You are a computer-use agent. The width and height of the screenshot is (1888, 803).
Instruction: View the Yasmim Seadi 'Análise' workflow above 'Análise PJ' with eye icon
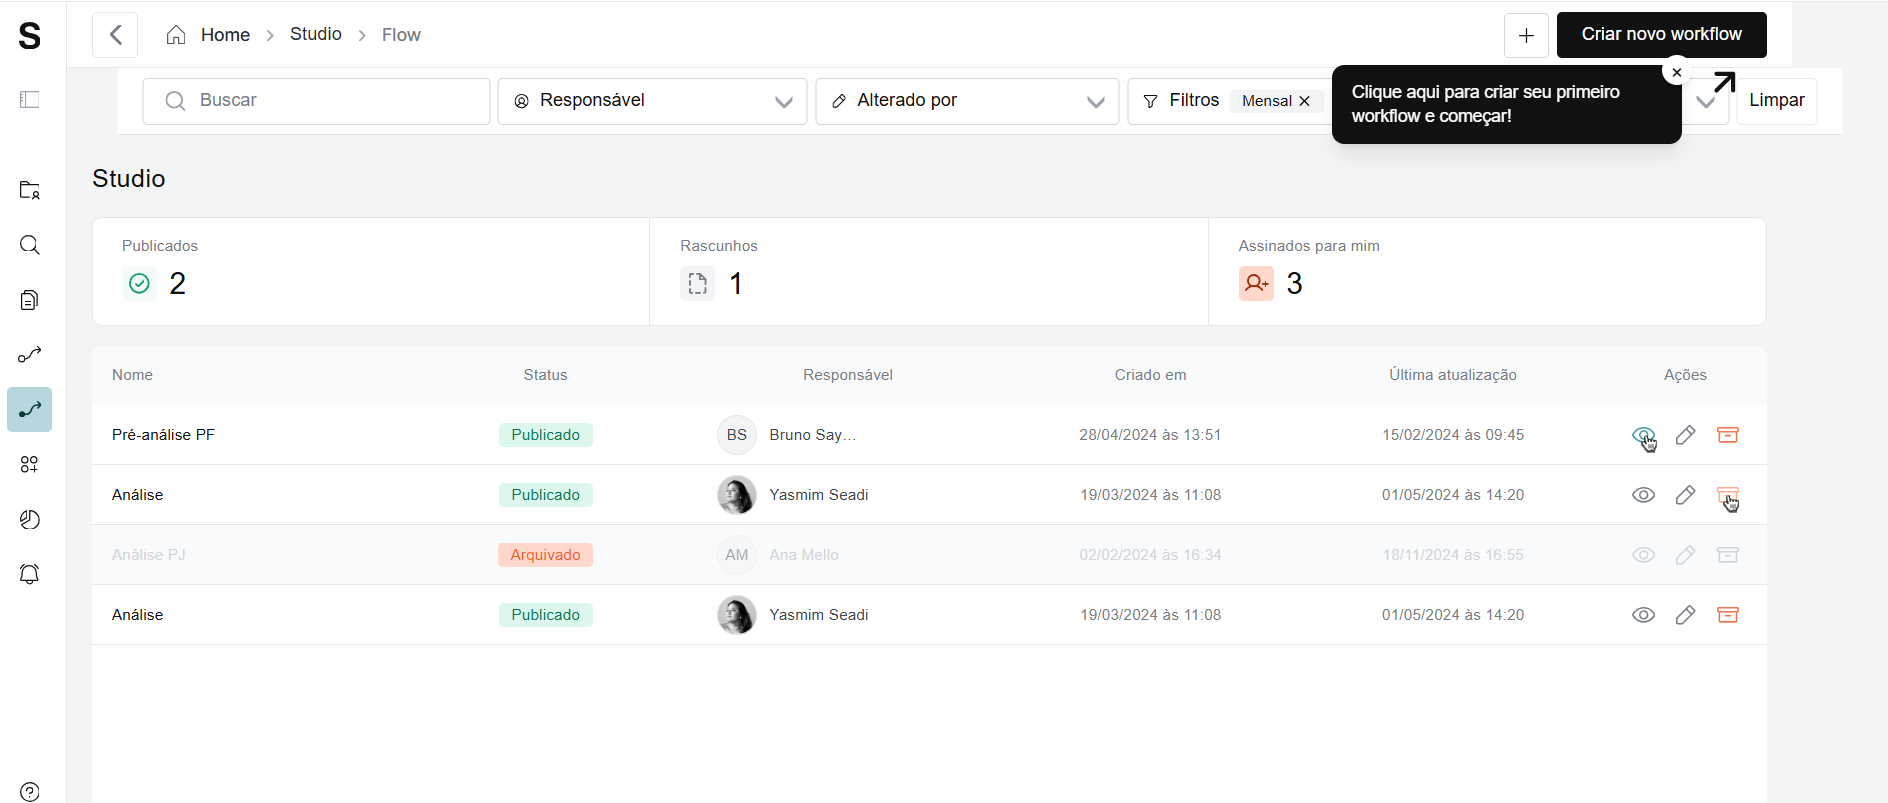pos(1643,495)
